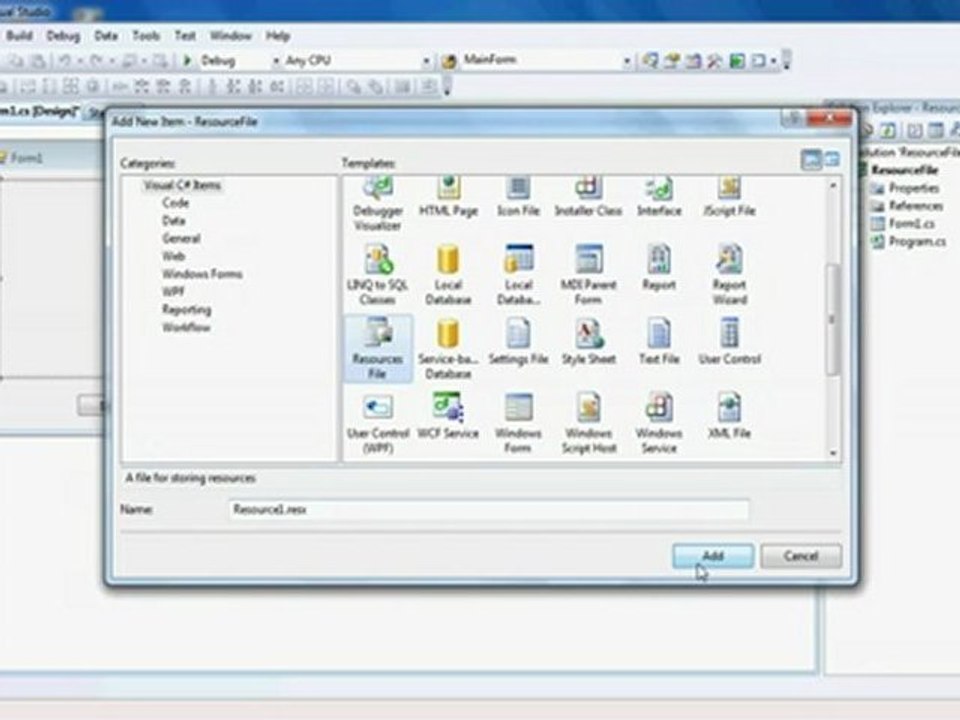The width and height of the screenshot is (960, 720).
Task: Select the HTML Page template
Action: click(448, 198)
